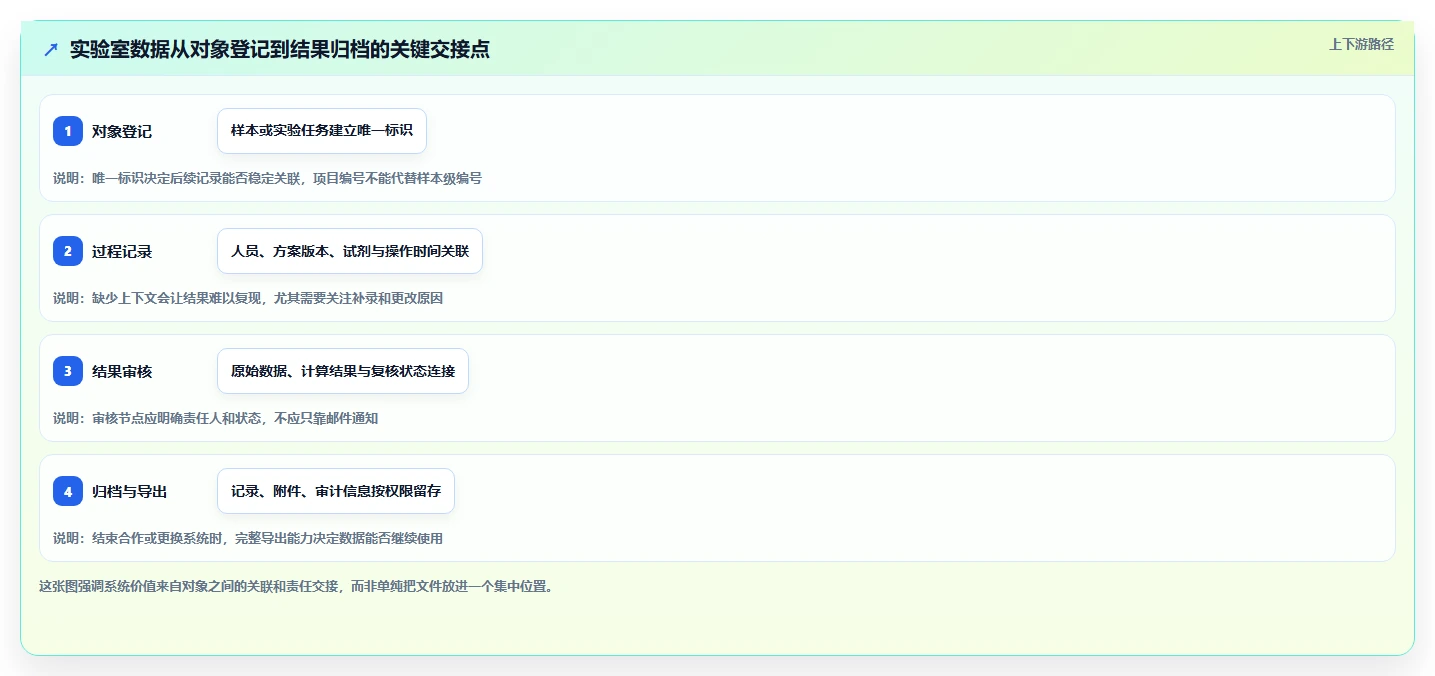Click the step 1 number badge

coord(68,131)
